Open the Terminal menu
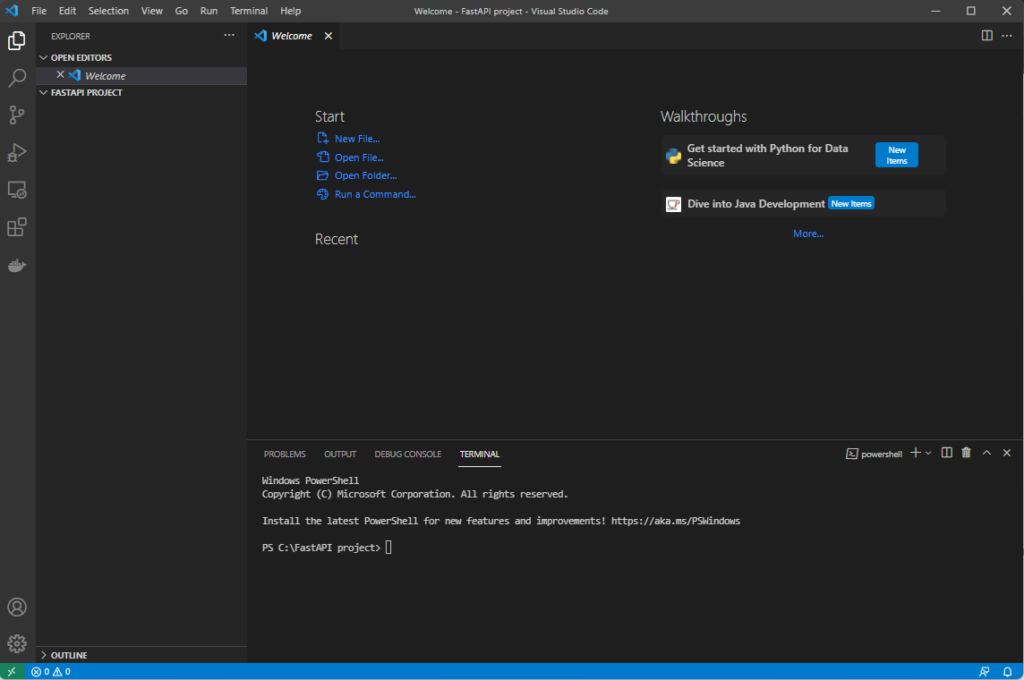1024x680 pixels. [248, 11]
